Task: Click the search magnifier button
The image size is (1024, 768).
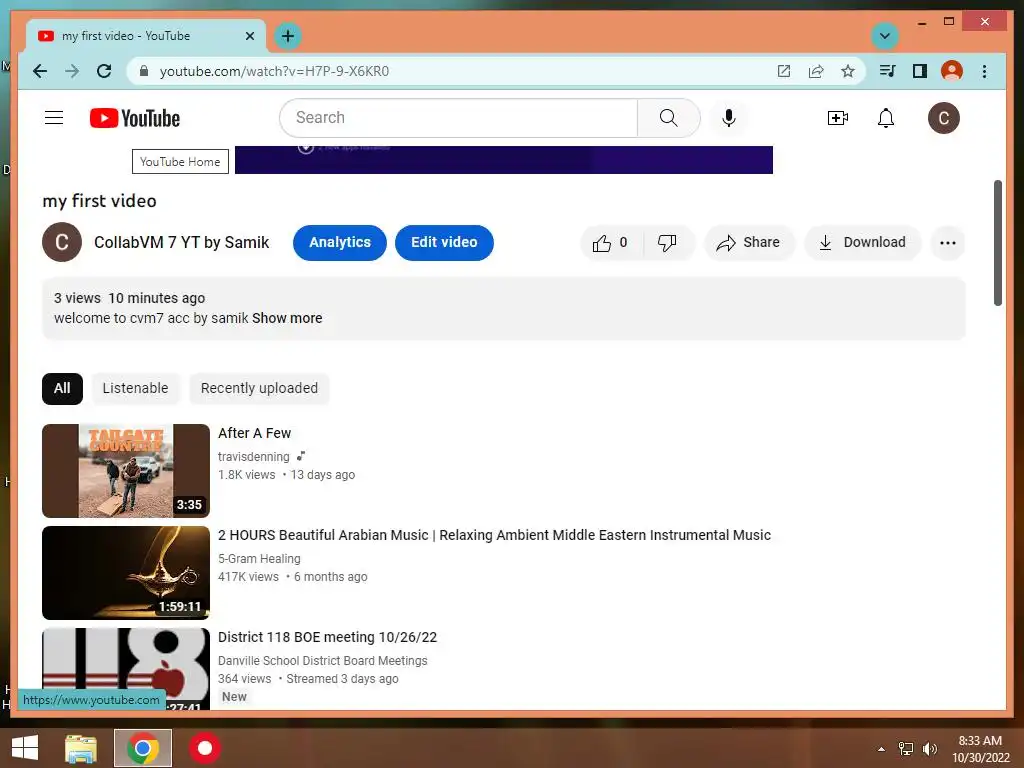Action: pyautogui.click(x=668, y=118)
